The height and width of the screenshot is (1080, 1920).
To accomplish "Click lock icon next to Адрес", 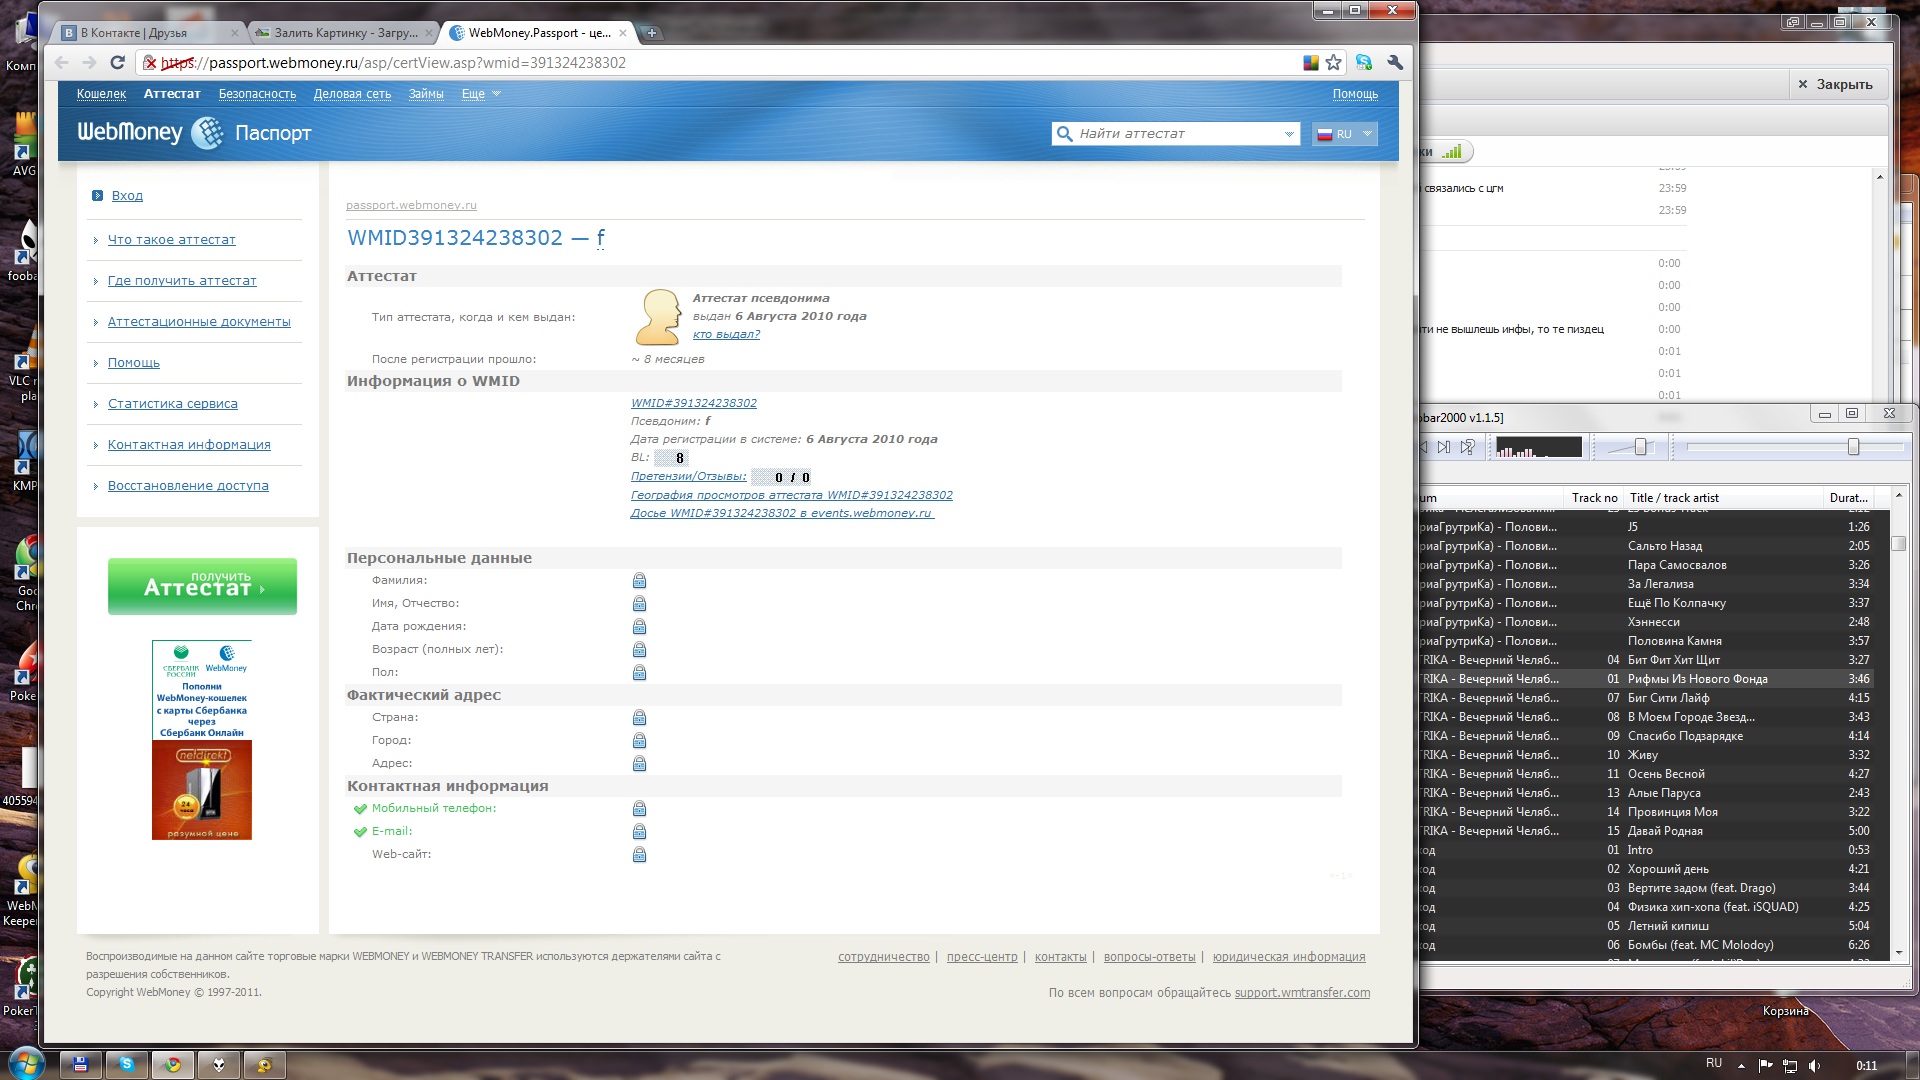I will (x=639, y=764).
